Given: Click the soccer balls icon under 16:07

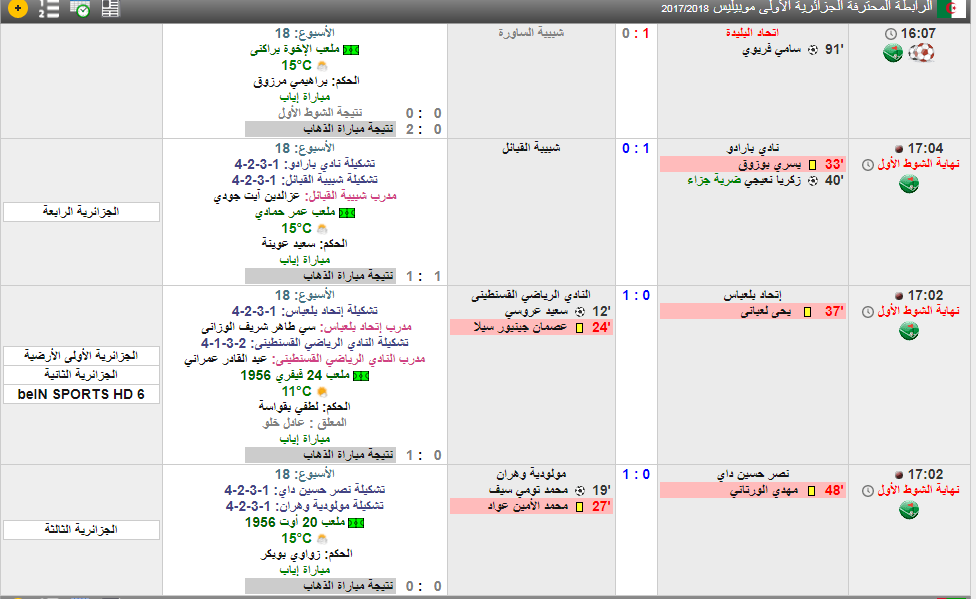Looking at the screenshot, I should [x=921, y=52].
